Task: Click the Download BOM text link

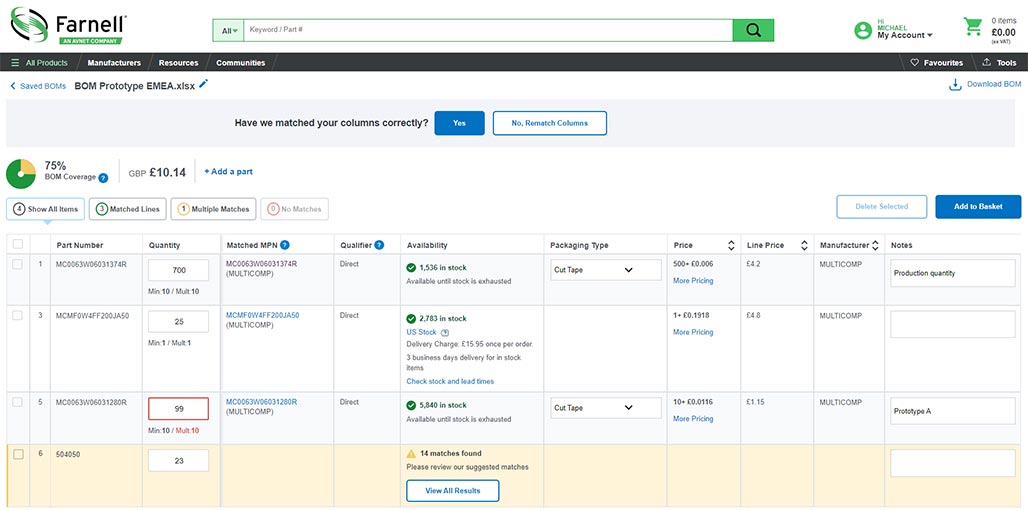Action: coord(994,85)
